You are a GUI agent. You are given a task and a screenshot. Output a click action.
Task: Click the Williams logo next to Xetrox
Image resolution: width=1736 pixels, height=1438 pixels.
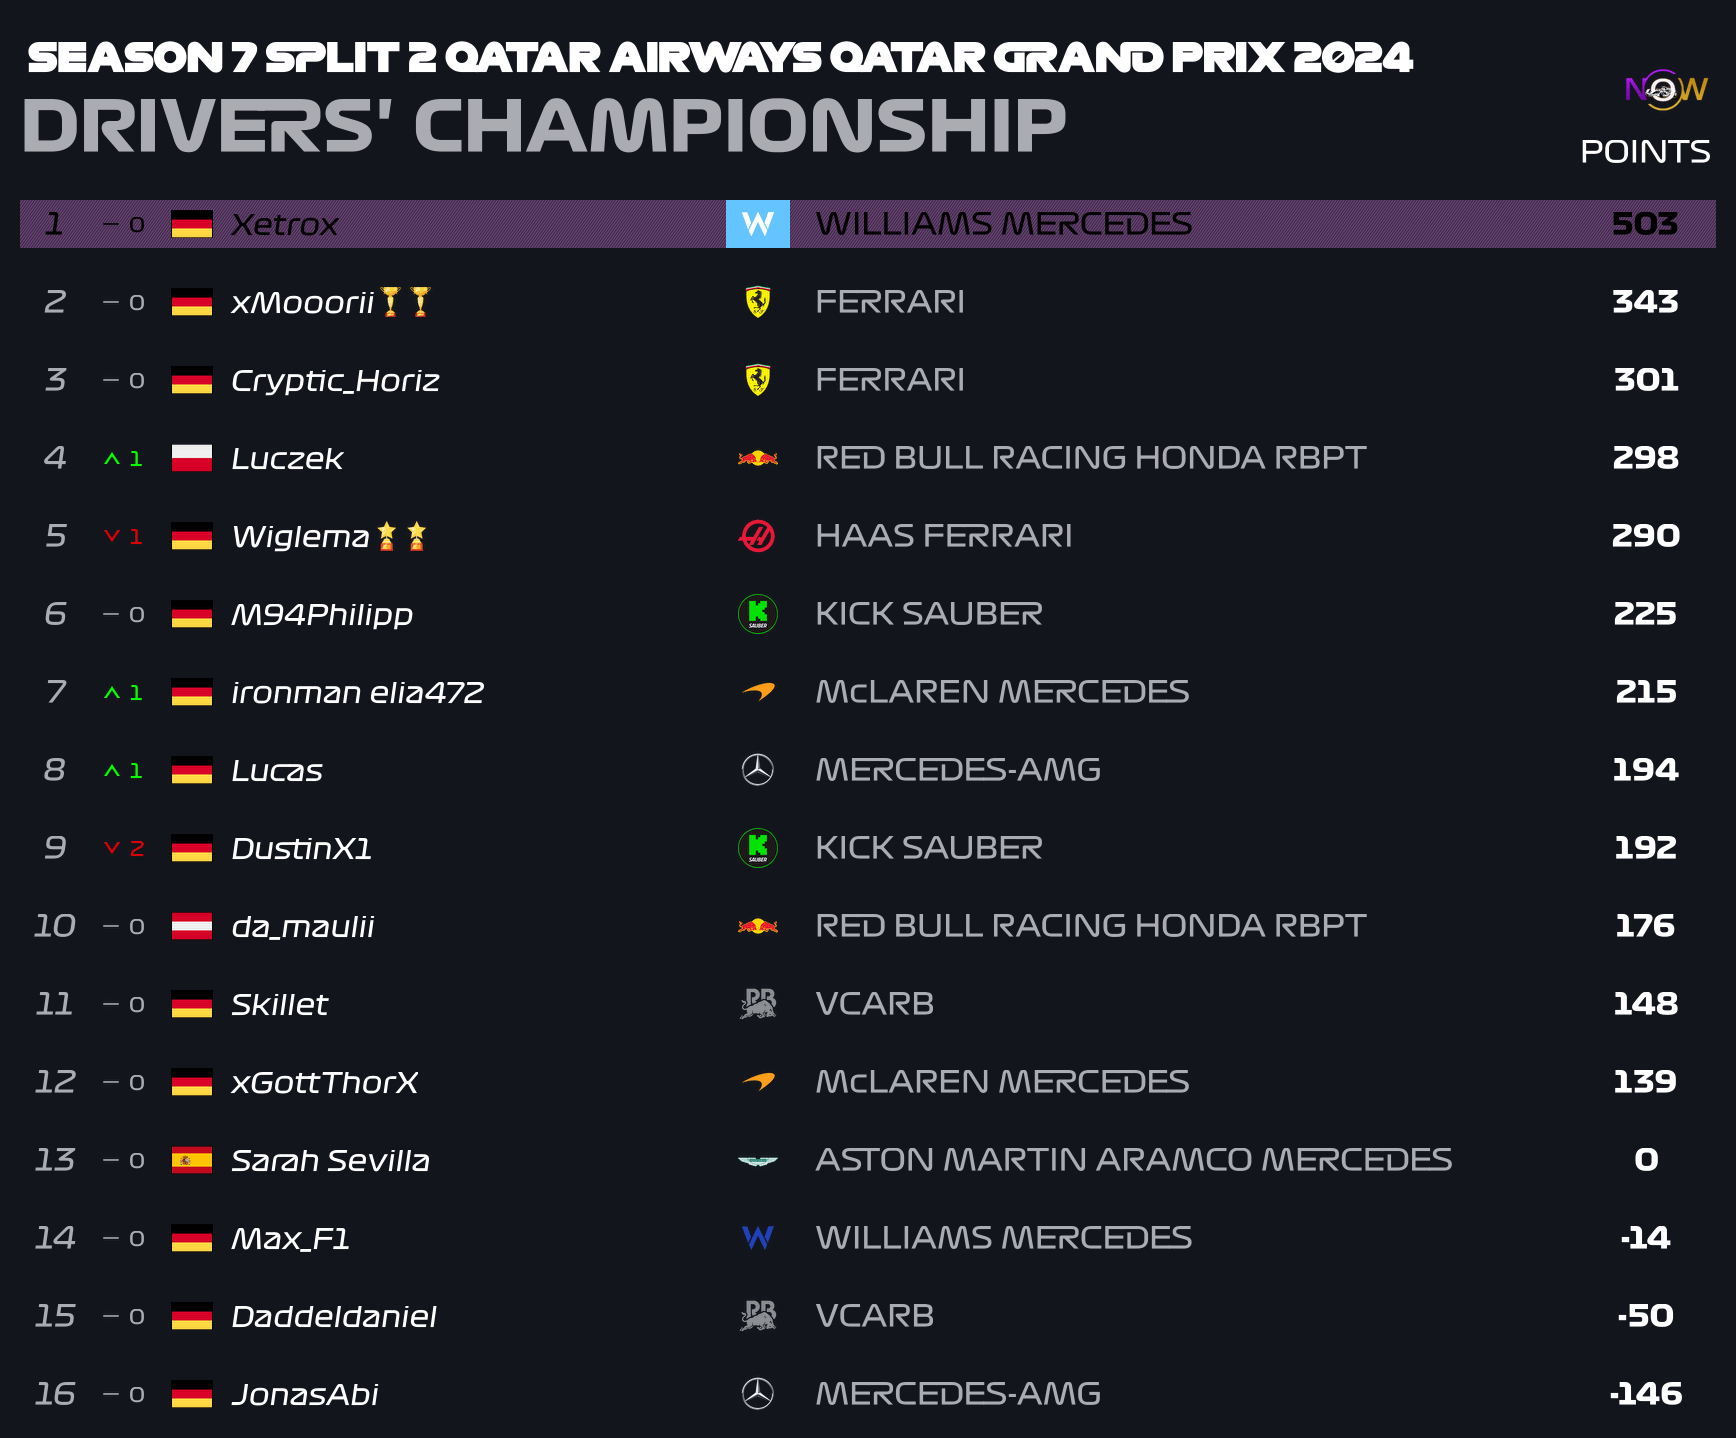coord(757,224)
